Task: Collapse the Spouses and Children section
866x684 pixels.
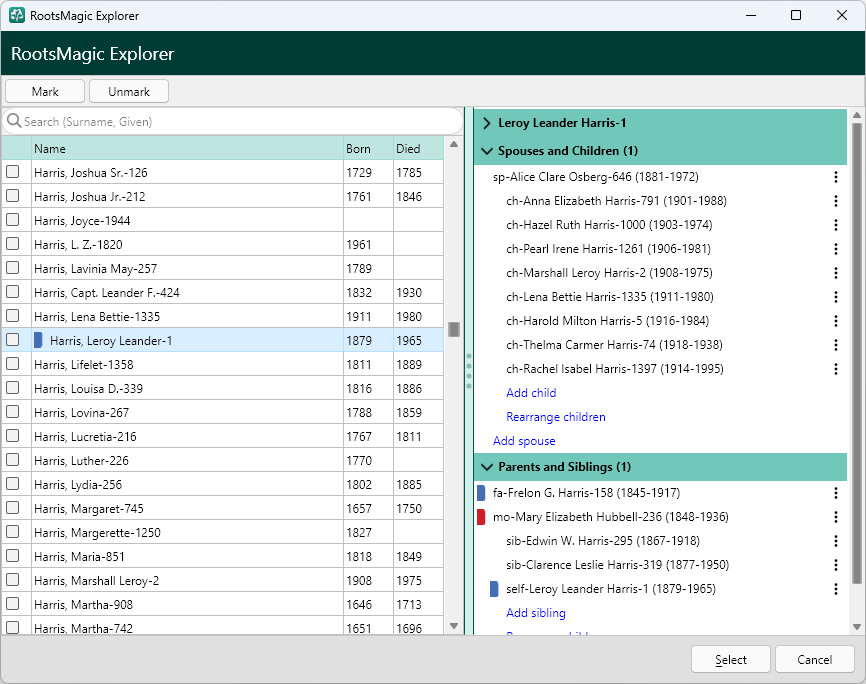Action: pos(487,151)
